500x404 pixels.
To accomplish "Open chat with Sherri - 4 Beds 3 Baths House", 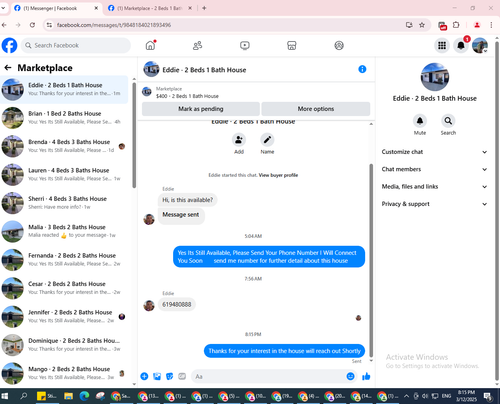I will click(64, 203).
